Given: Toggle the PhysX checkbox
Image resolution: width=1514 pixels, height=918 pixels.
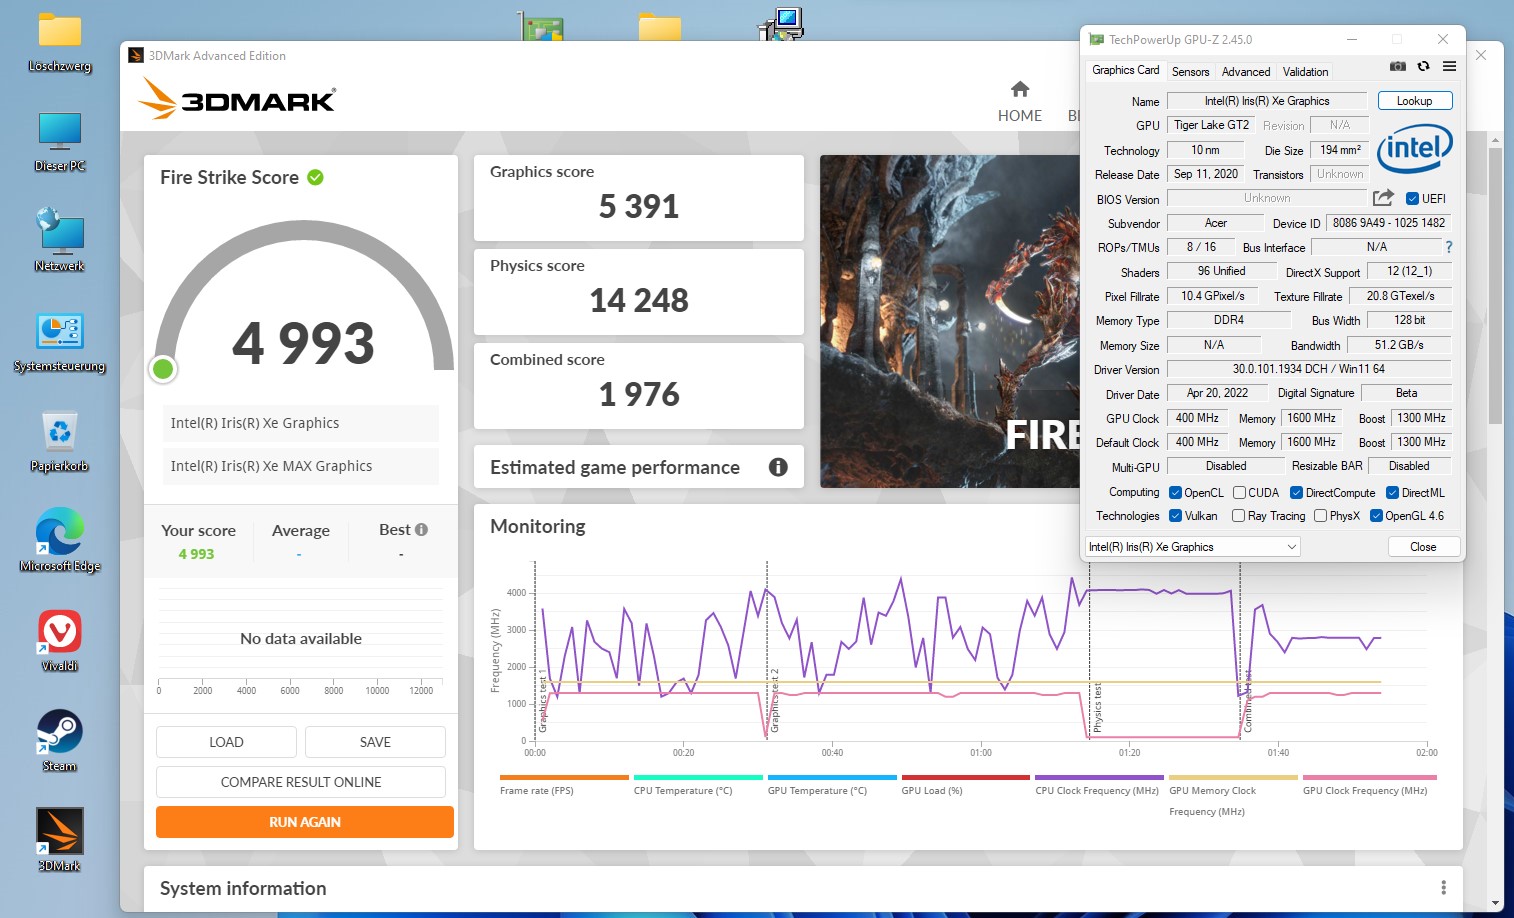Looking at the screenshot, I should 1320,516.
